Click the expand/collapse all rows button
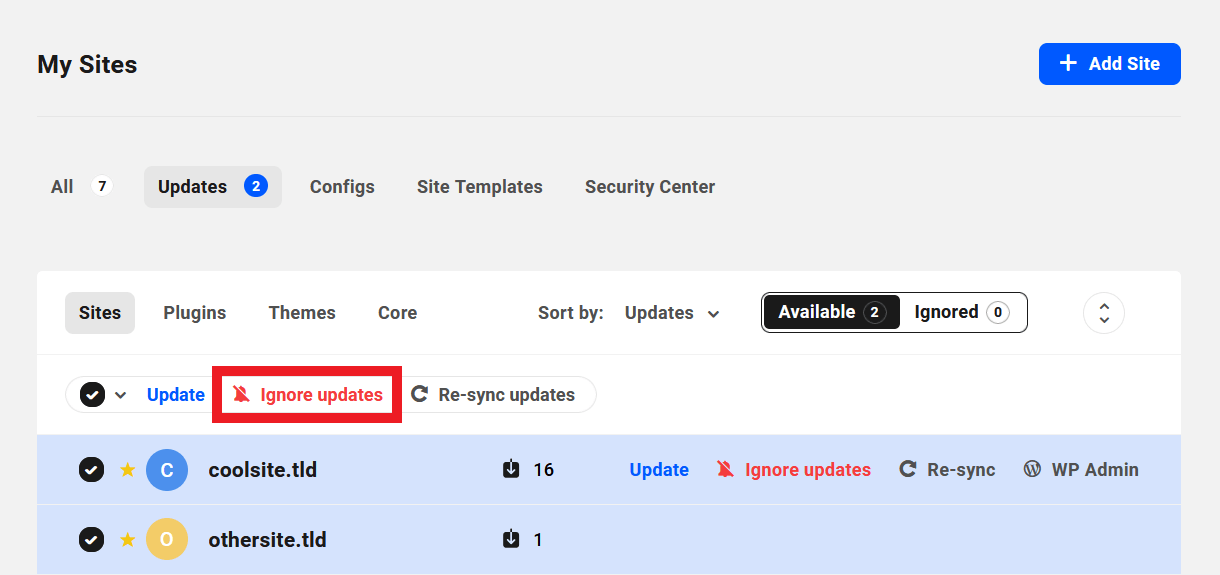Viewport: 1220px width, 575px height. (x=1104, y=313)
